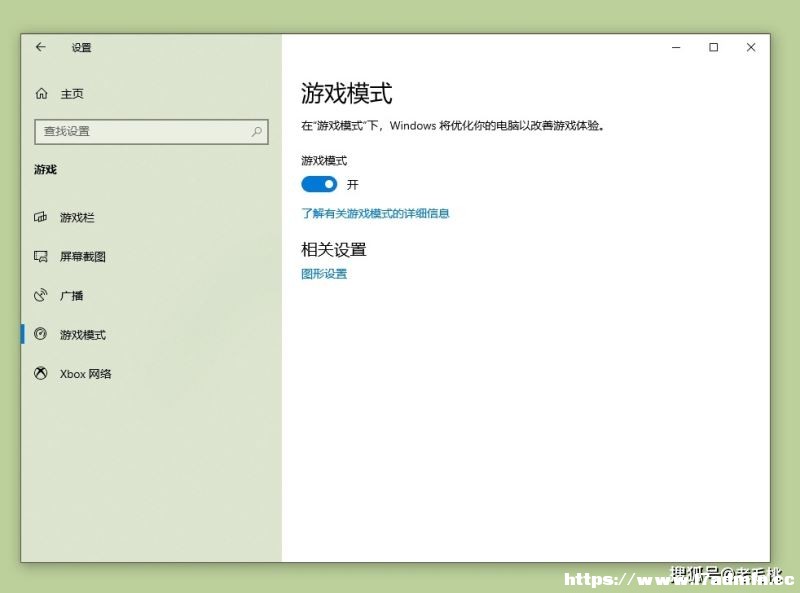The height and width of the screenshot is (593, 800).
Task: Open link 了解有关游戏模式的详细信息
Action: click(375, 213)
